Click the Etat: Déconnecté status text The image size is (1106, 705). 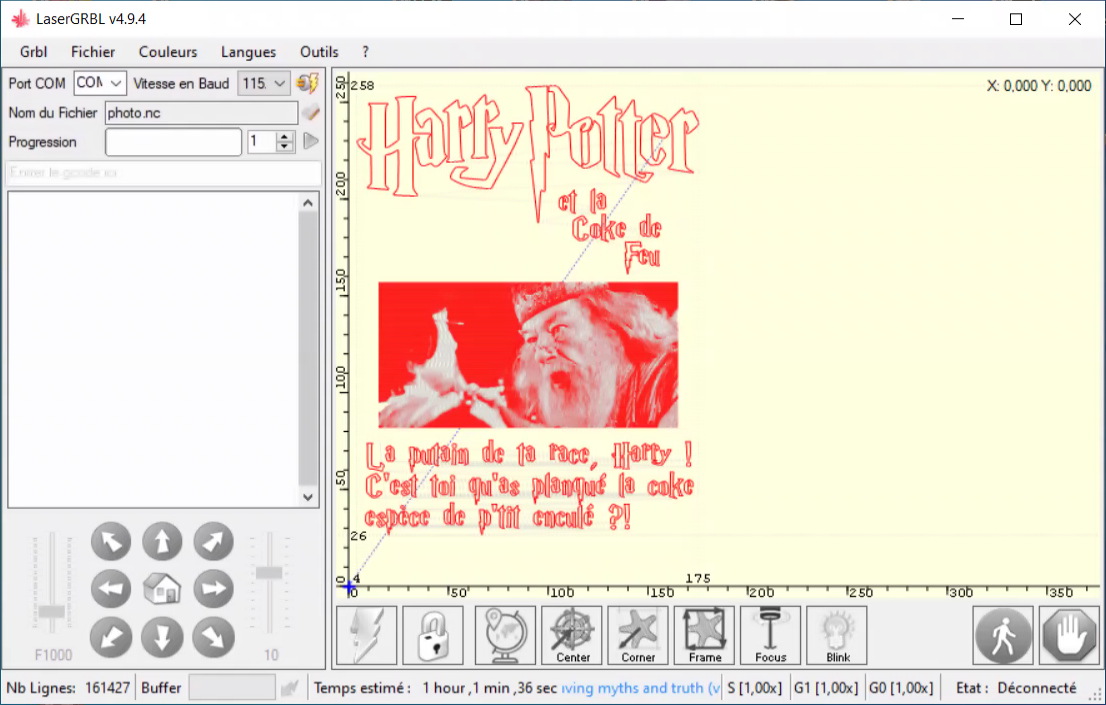[x=1016, y=687]
